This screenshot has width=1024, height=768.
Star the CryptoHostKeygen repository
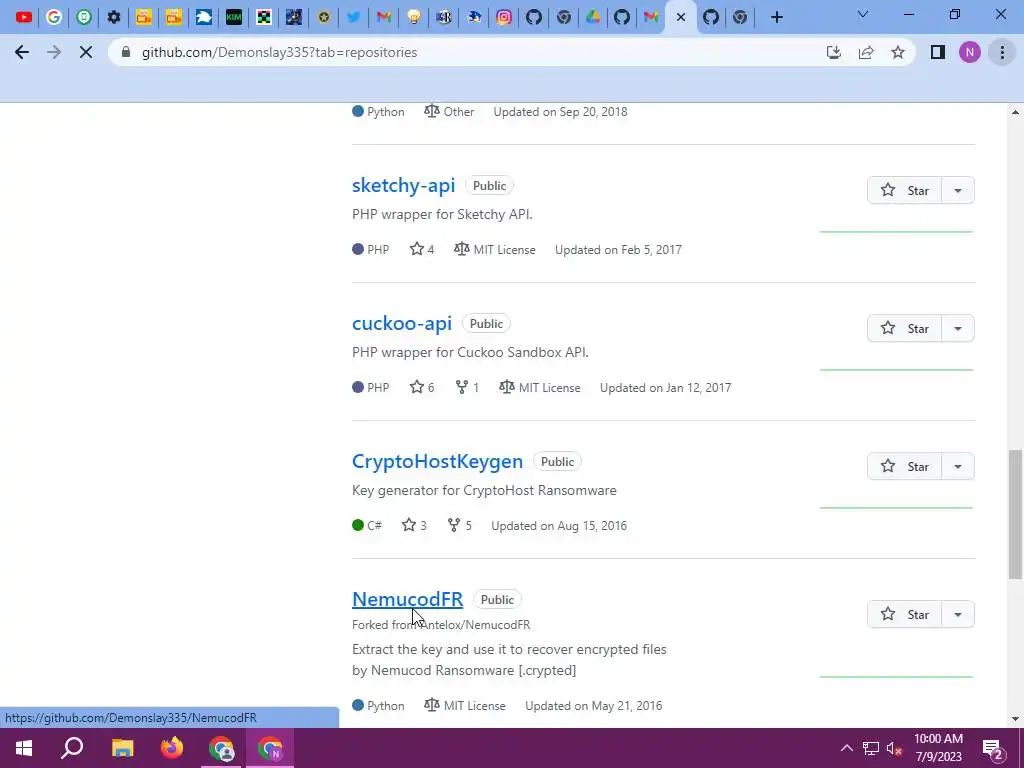coord(904,466)
